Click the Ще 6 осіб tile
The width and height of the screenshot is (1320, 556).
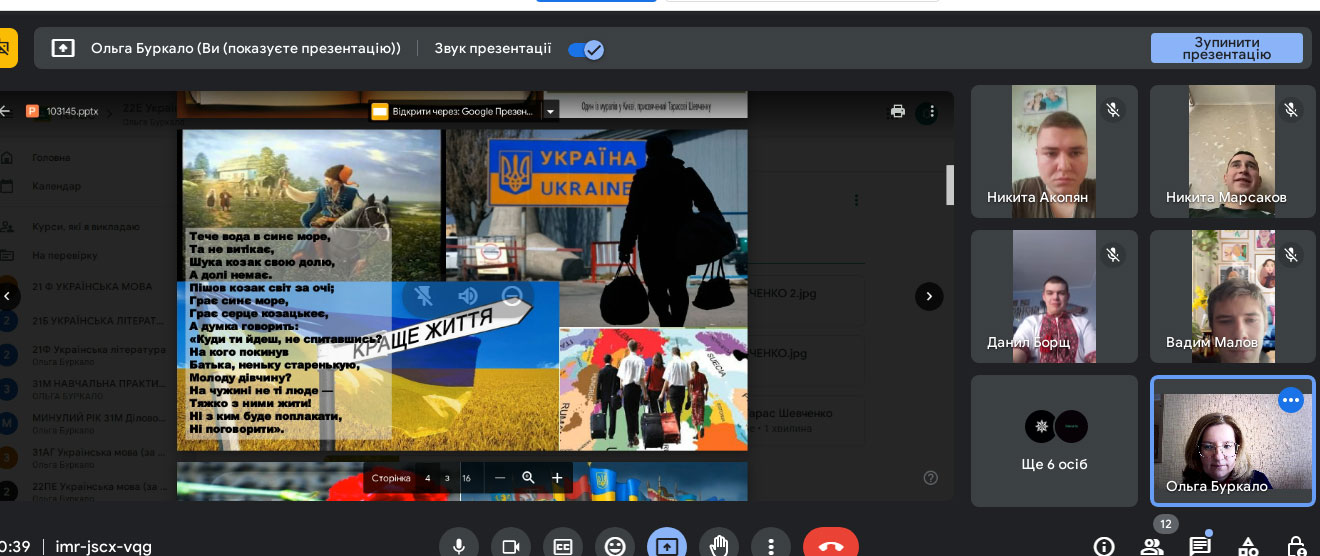(x=1054, y=440)
